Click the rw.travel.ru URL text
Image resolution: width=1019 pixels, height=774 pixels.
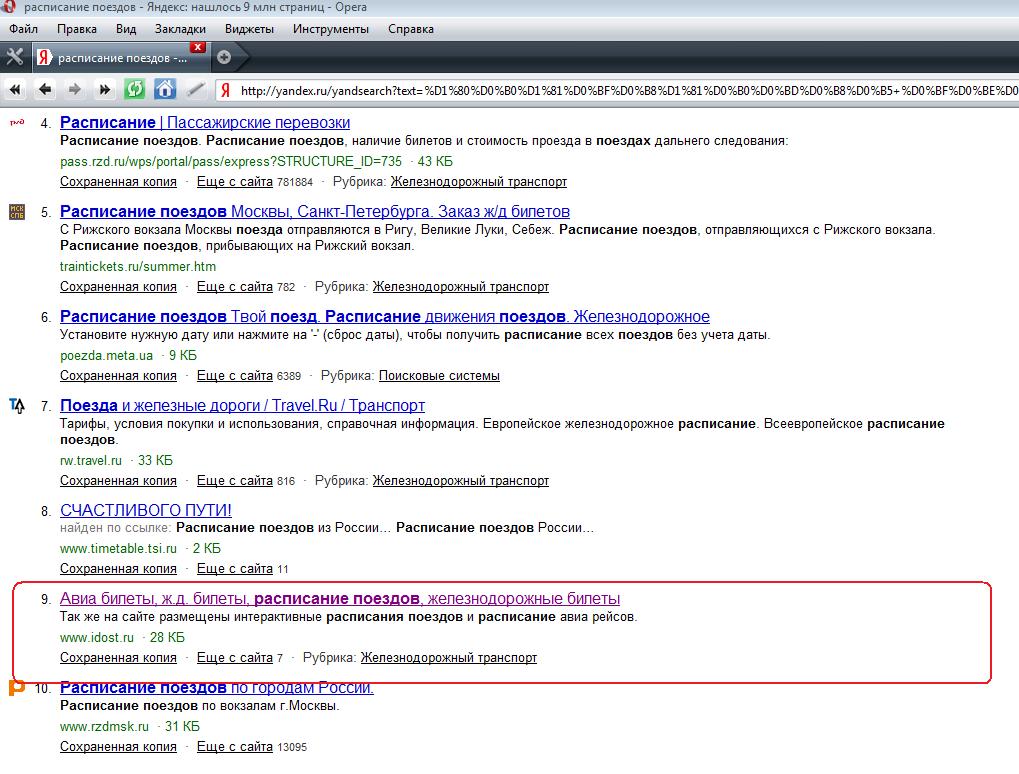pyautogui.click(x=91, y=461)
